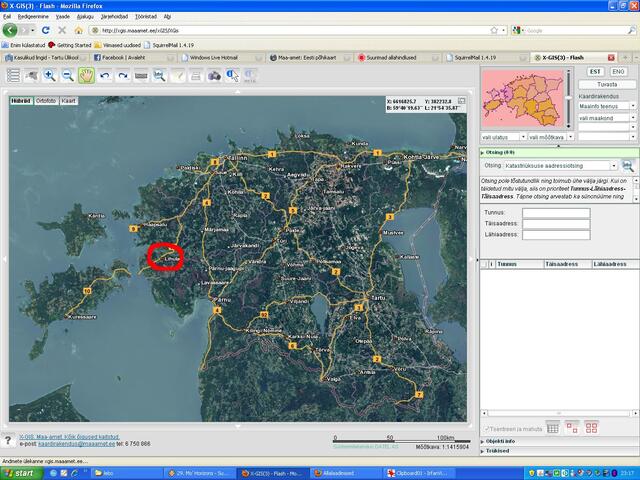Click the overview map zoom slider handle

tap(568, 98)
